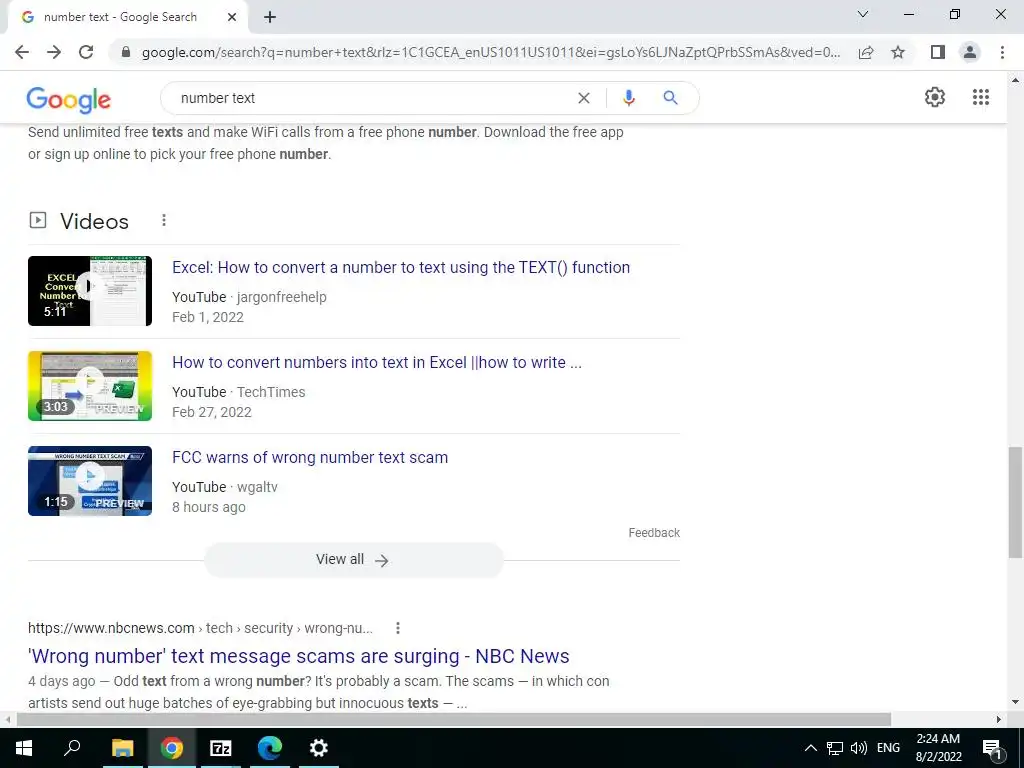Click Chrome icon in taskbar

click(x=172, y=748)
